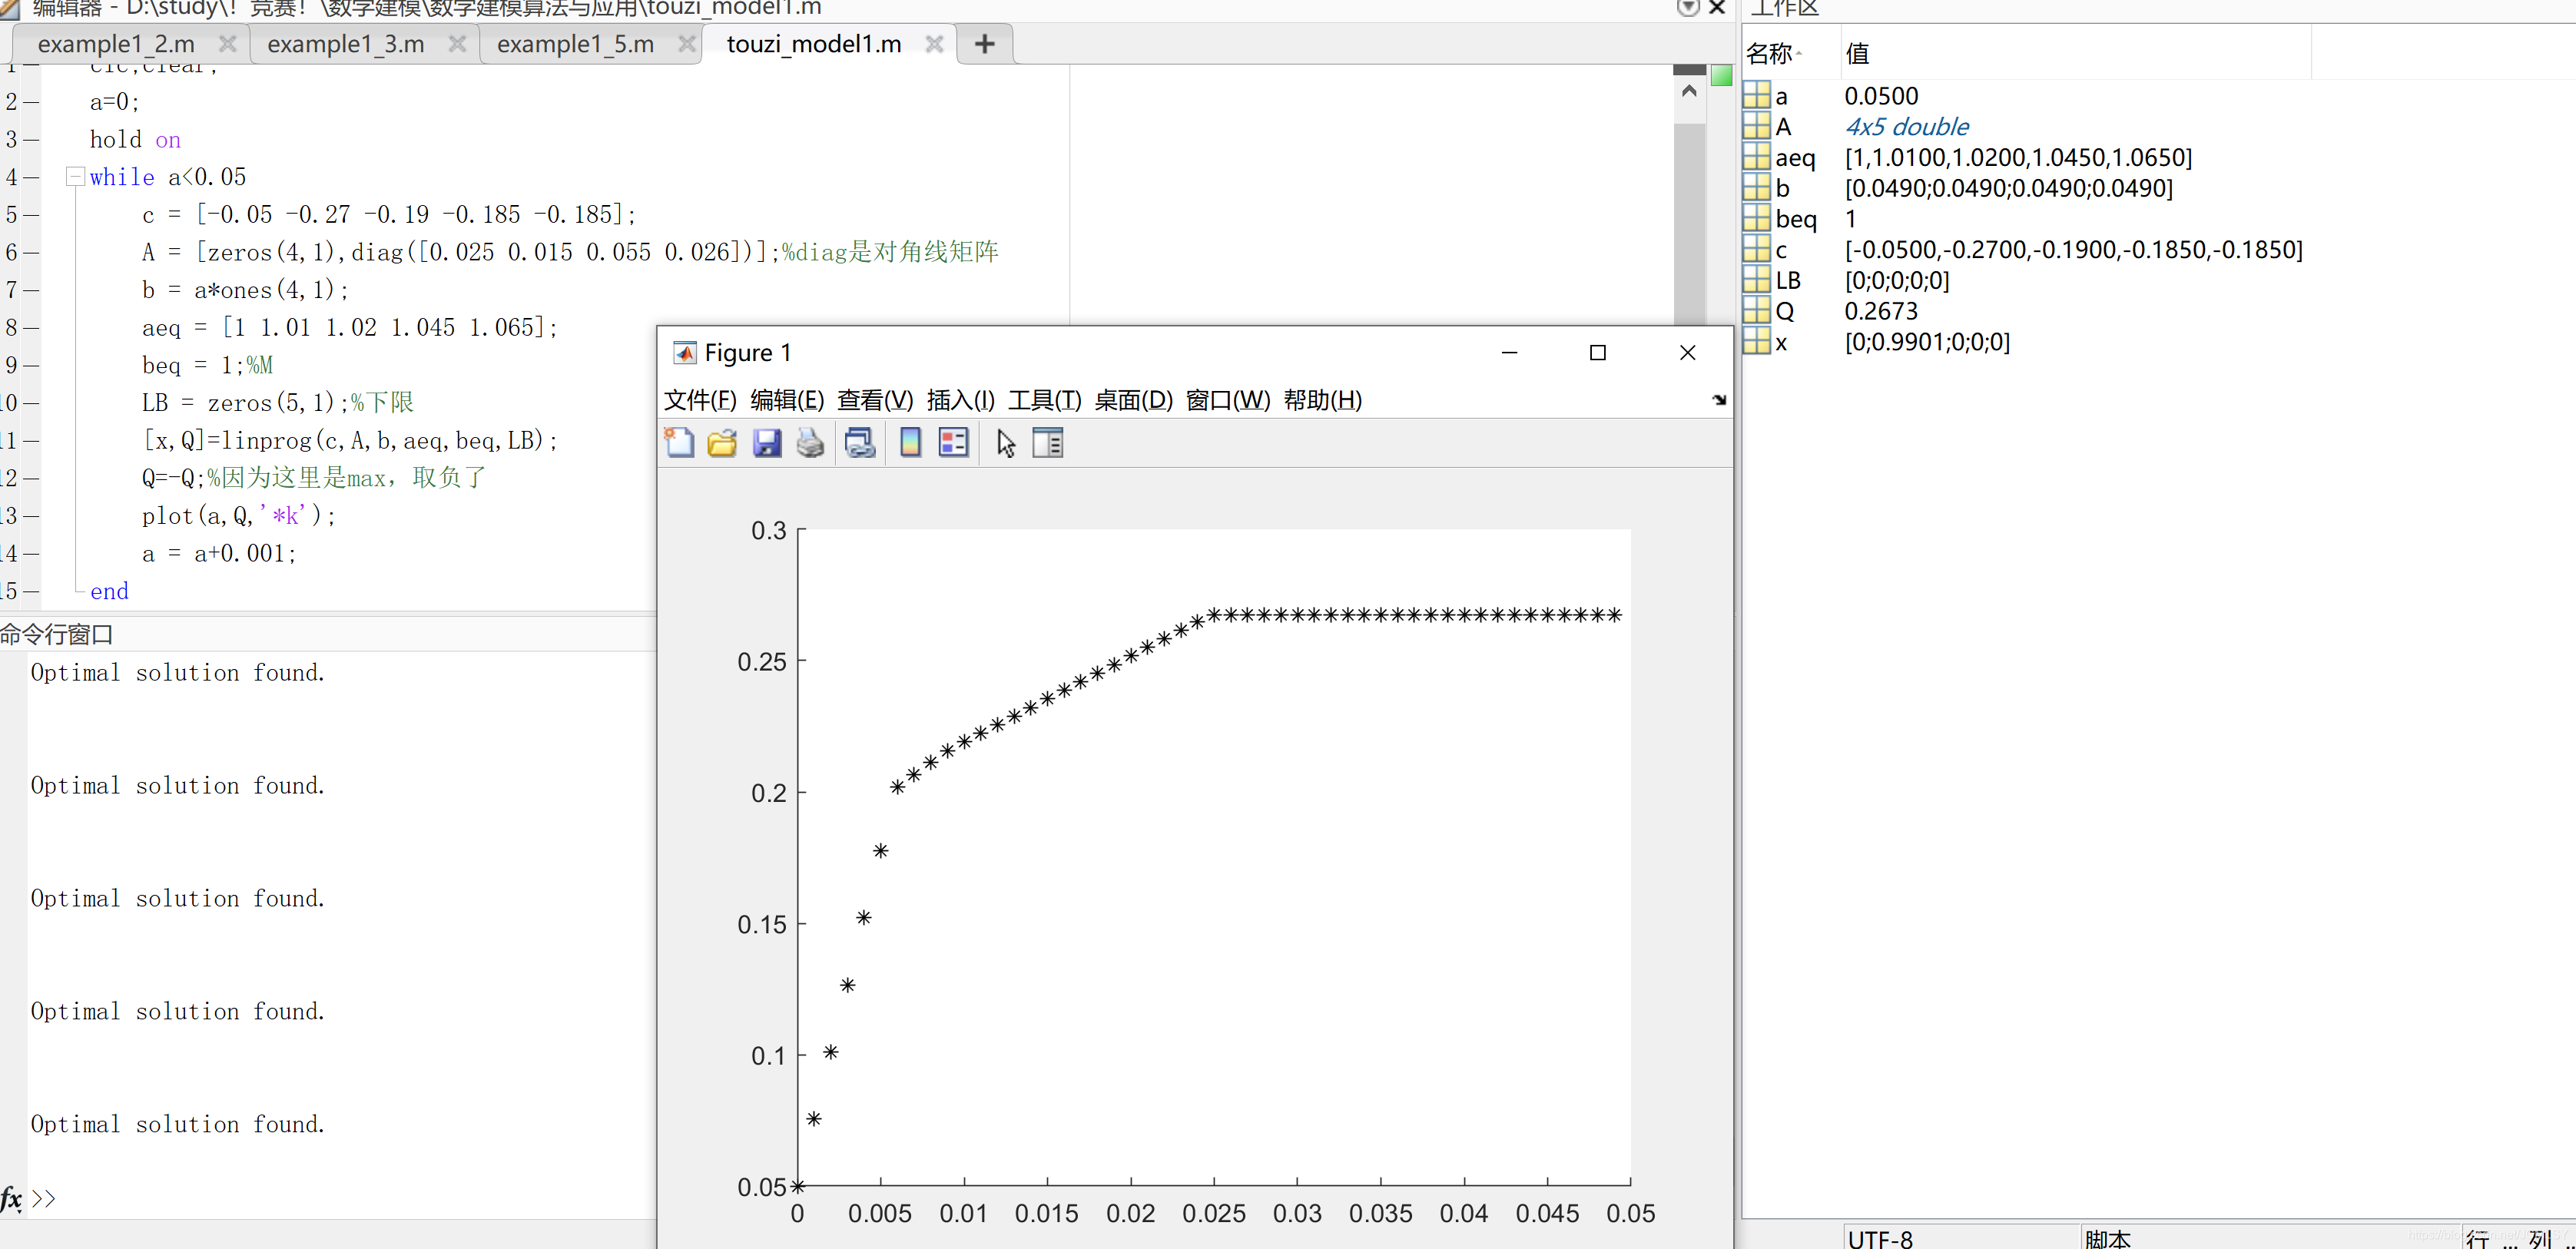The height and width of the screenshot is (1249, 2576).
Task: Add a new editor tab with the plus button
Action: (984, 44)
